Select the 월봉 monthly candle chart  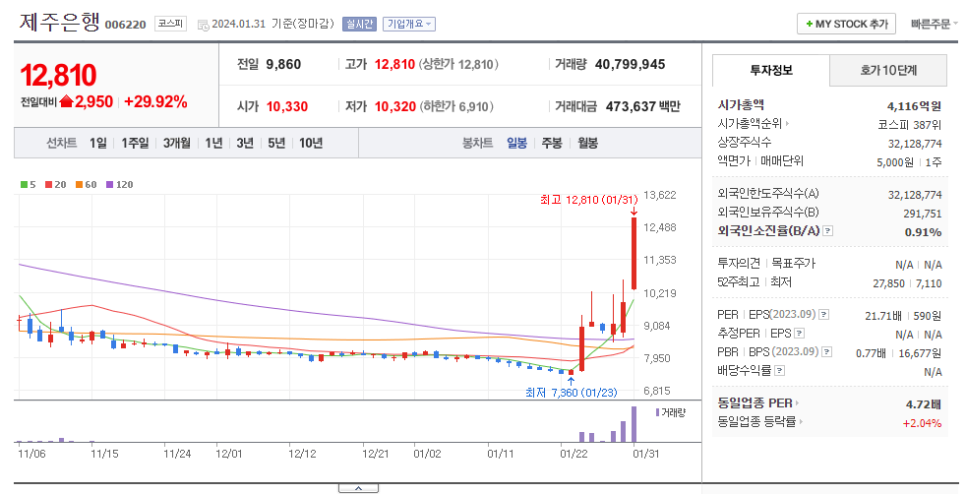click(x=588, y=143)
